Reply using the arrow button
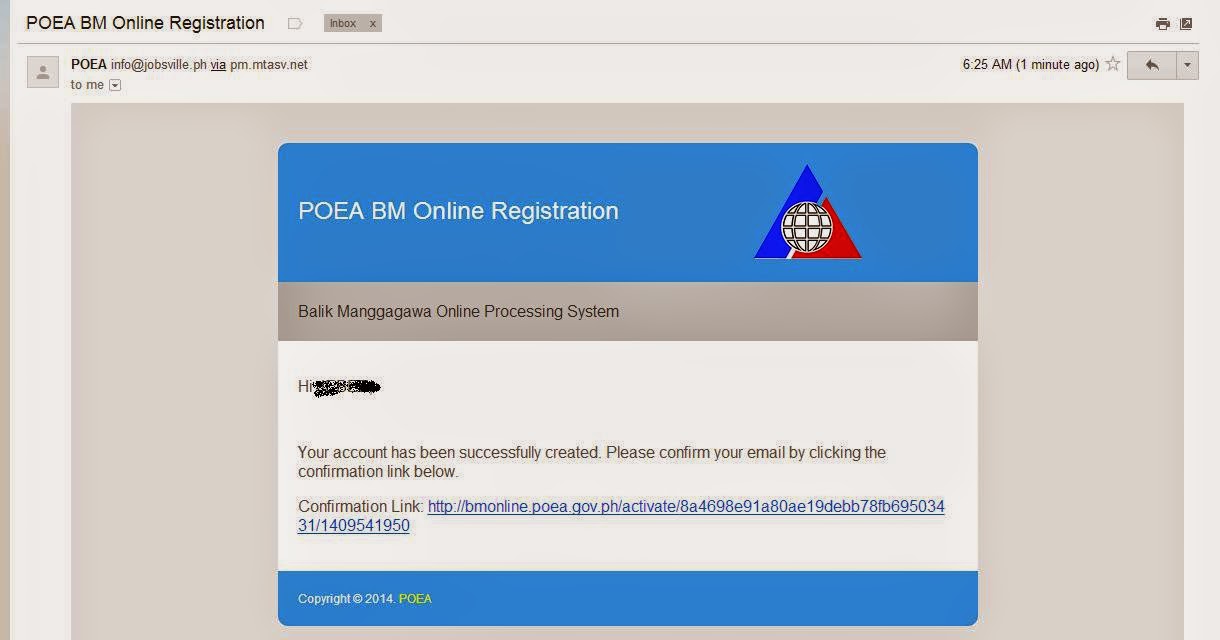The height and width of the screenshot is (640, 1220). coord(1151,65)
